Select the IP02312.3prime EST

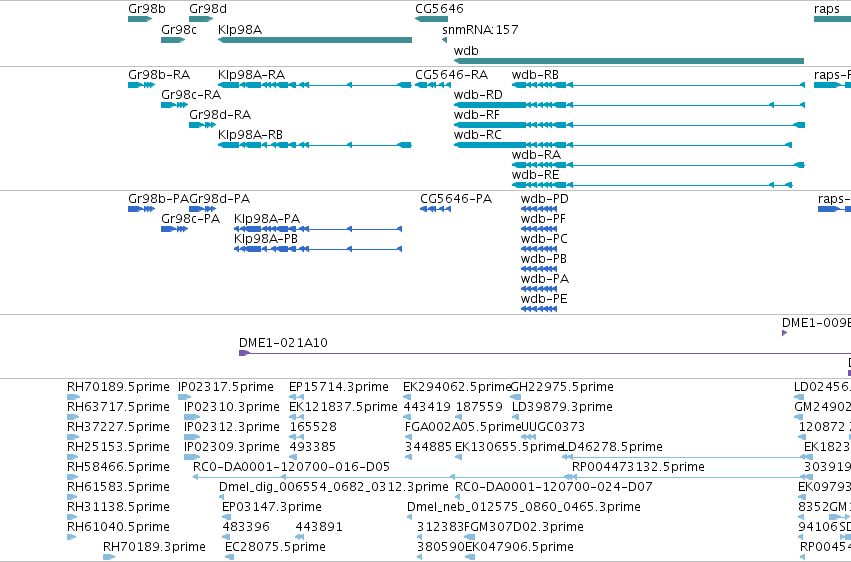click(x=192, y=438)
